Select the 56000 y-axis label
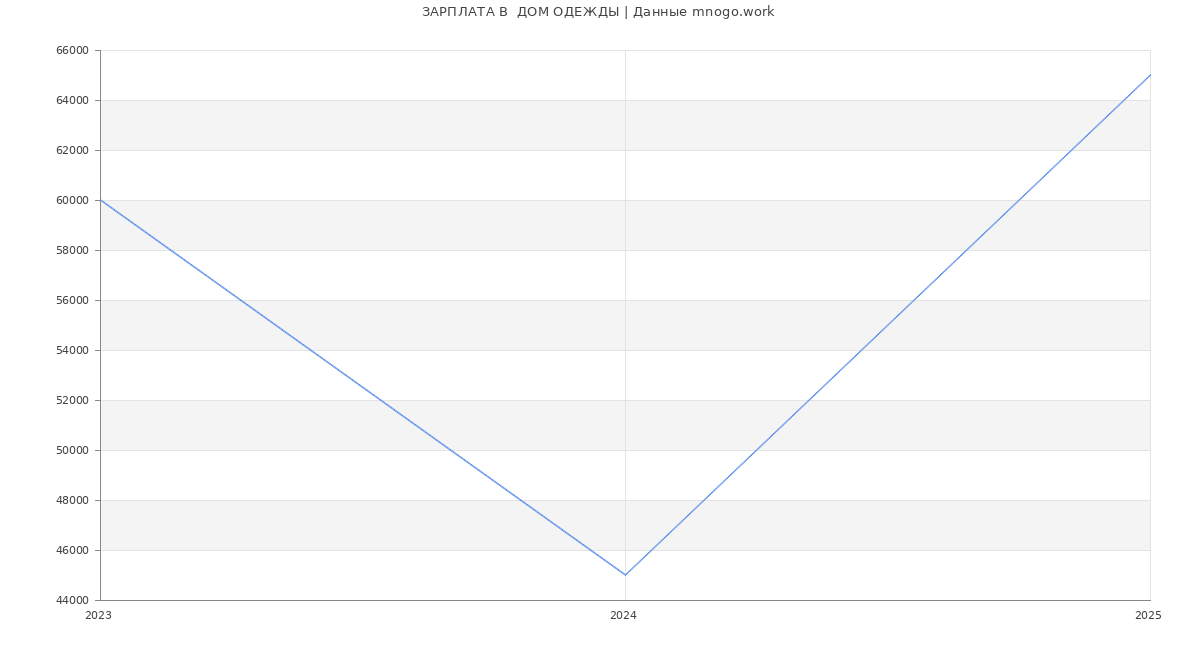This screenshot has height=650, width=1200. pos(72,300)
